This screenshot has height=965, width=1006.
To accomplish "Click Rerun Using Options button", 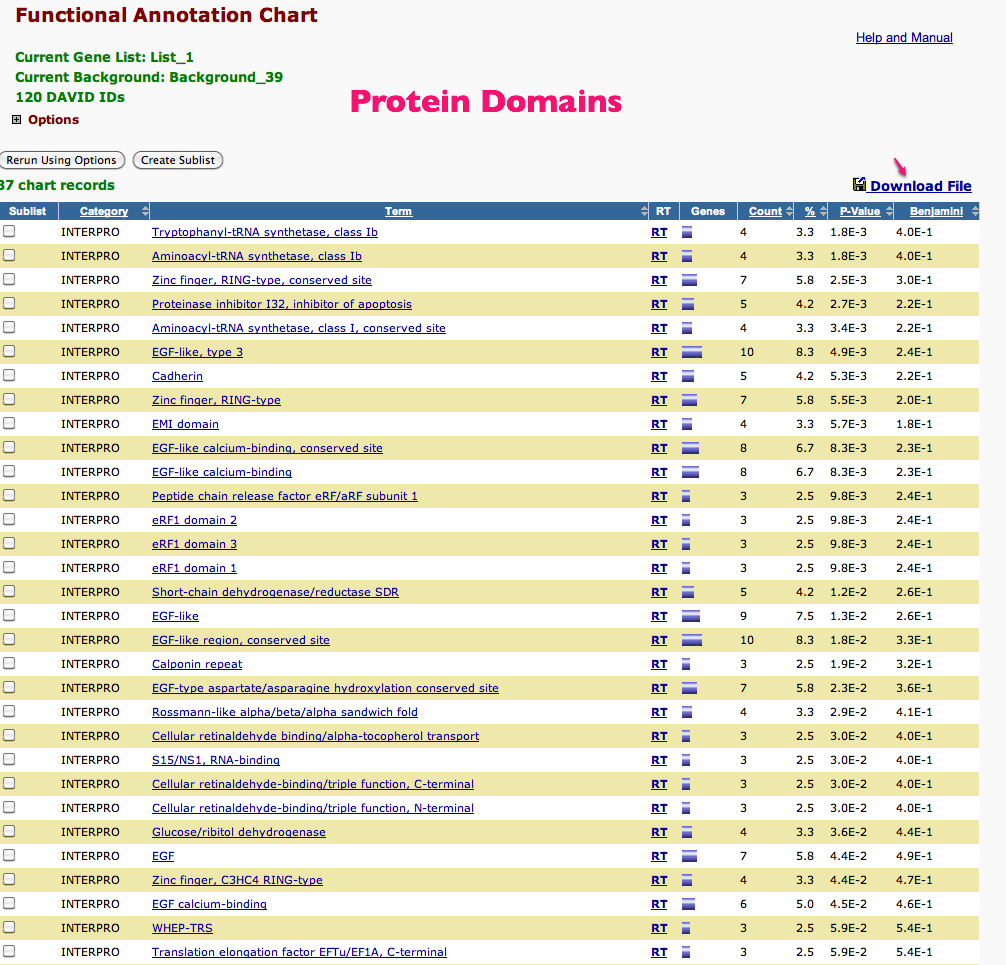I will [62, 160].
